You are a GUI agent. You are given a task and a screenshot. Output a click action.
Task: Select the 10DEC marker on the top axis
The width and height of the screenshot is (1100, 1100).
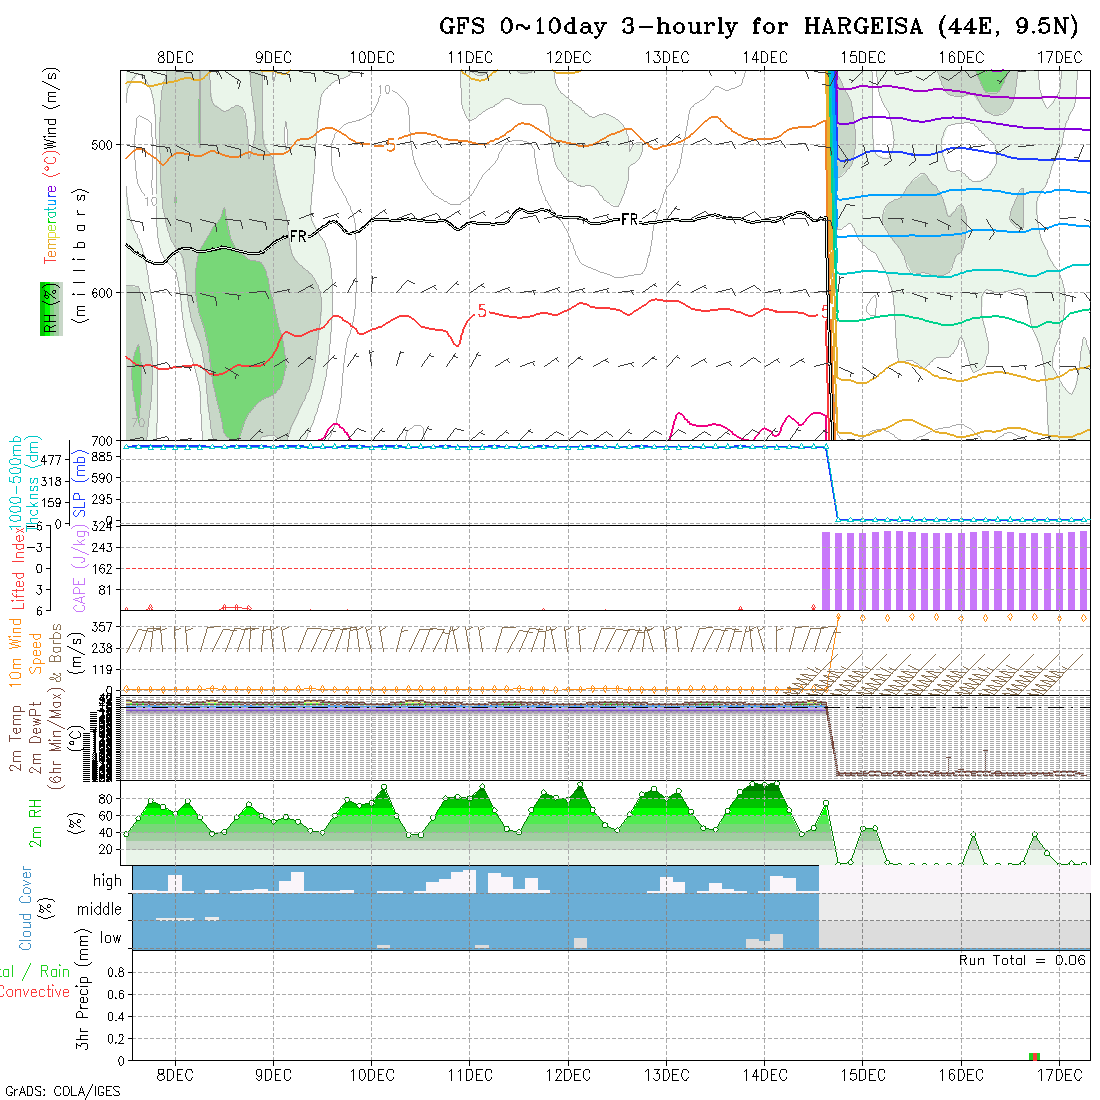pos(372,57)
